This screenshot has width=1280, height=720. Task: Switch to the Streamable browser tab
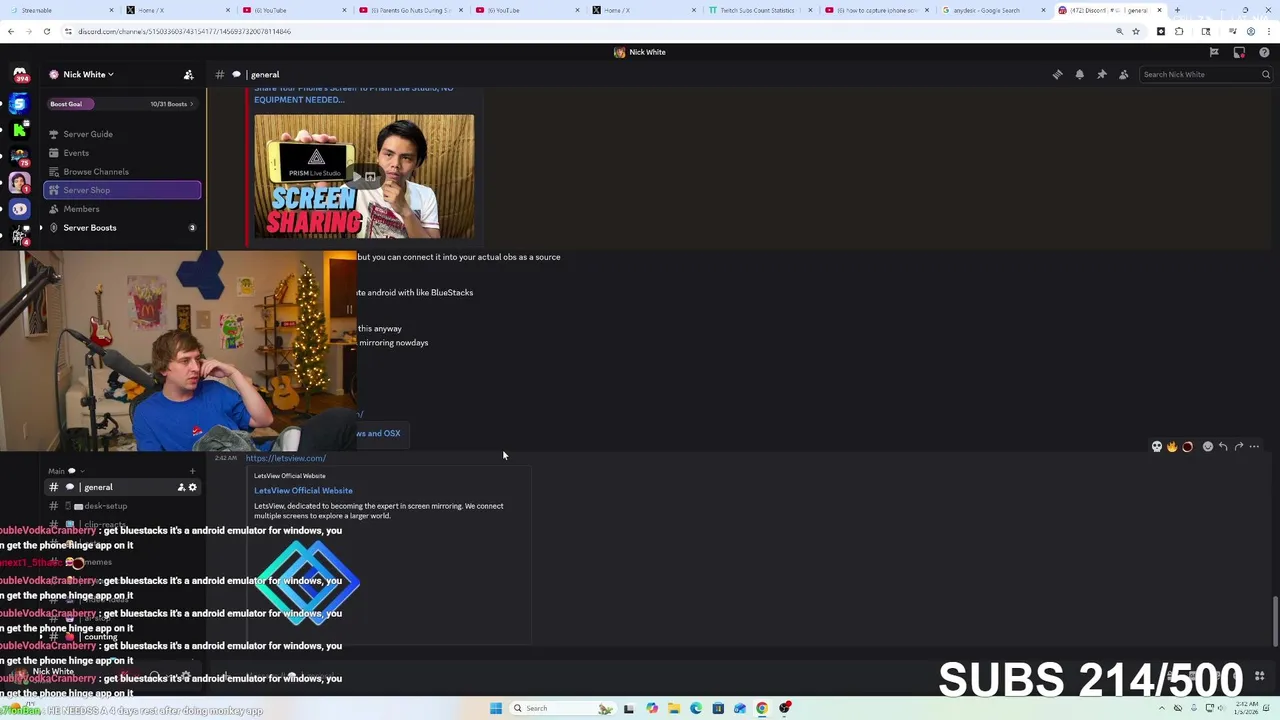(x=58, y=10)
